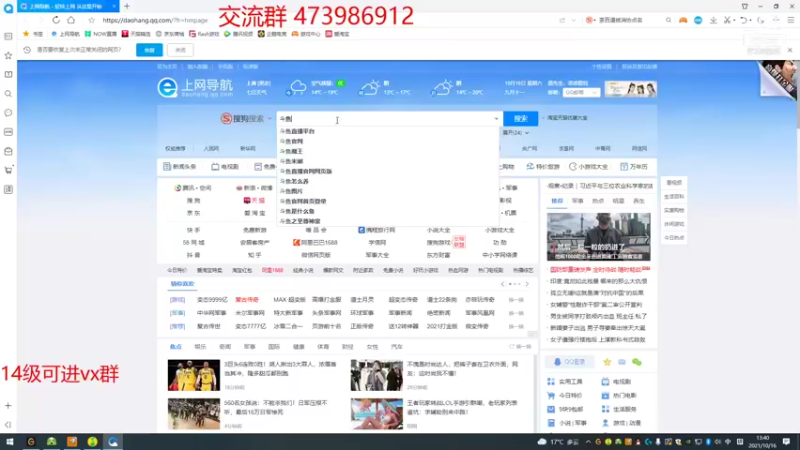Open the 小游戏大全 link with the icon
Viewport: 800px width, 450px height.
tap(588, 167)
